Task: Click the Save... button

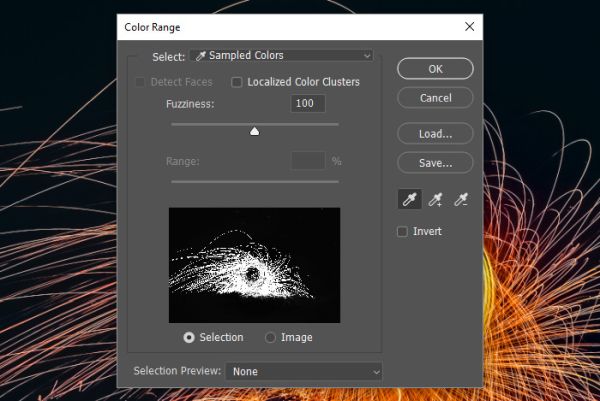Action: [x=435, y=163]
